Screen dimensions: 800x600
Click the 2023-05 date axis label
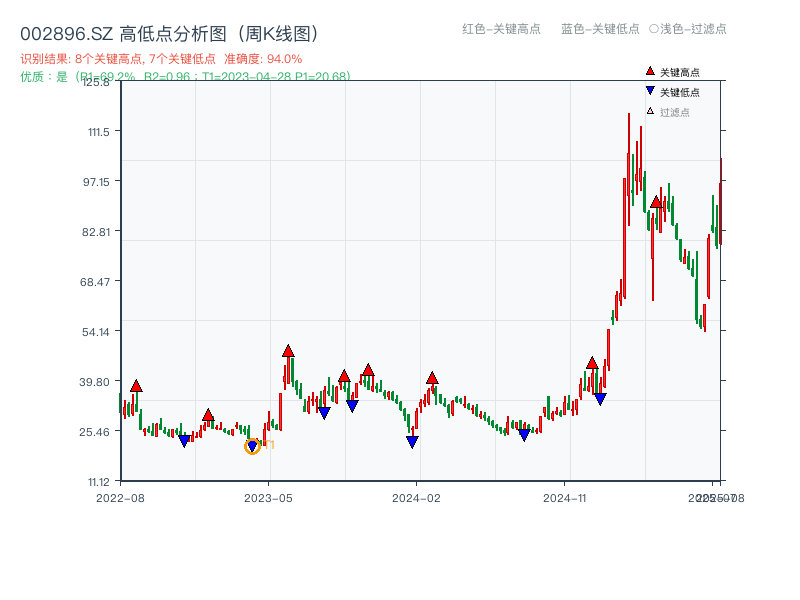coord(267,496)
